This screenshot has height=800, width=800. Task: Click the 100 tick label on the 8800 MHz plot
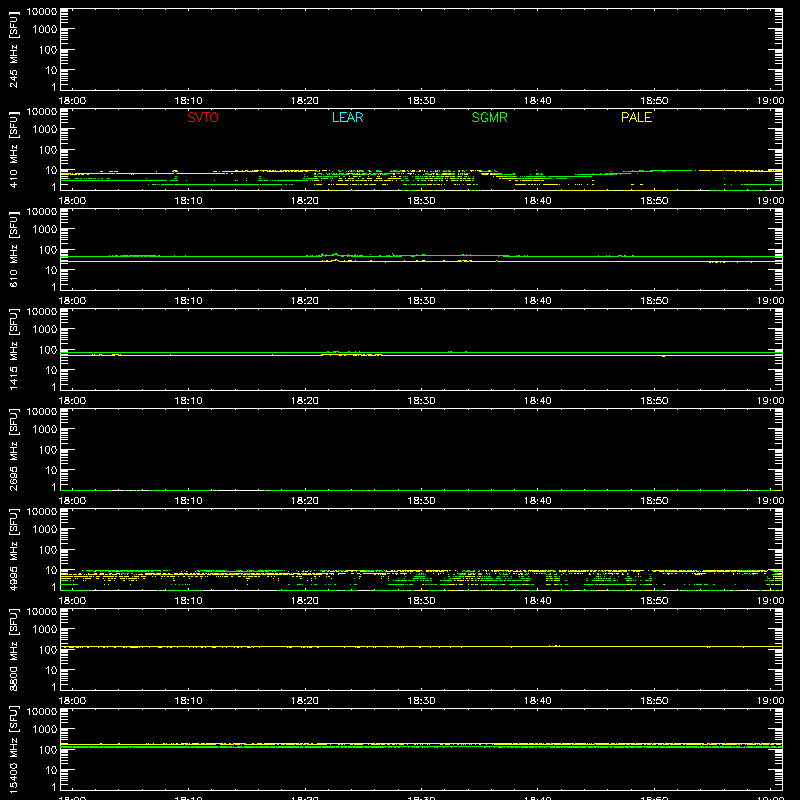pos(48,650)
